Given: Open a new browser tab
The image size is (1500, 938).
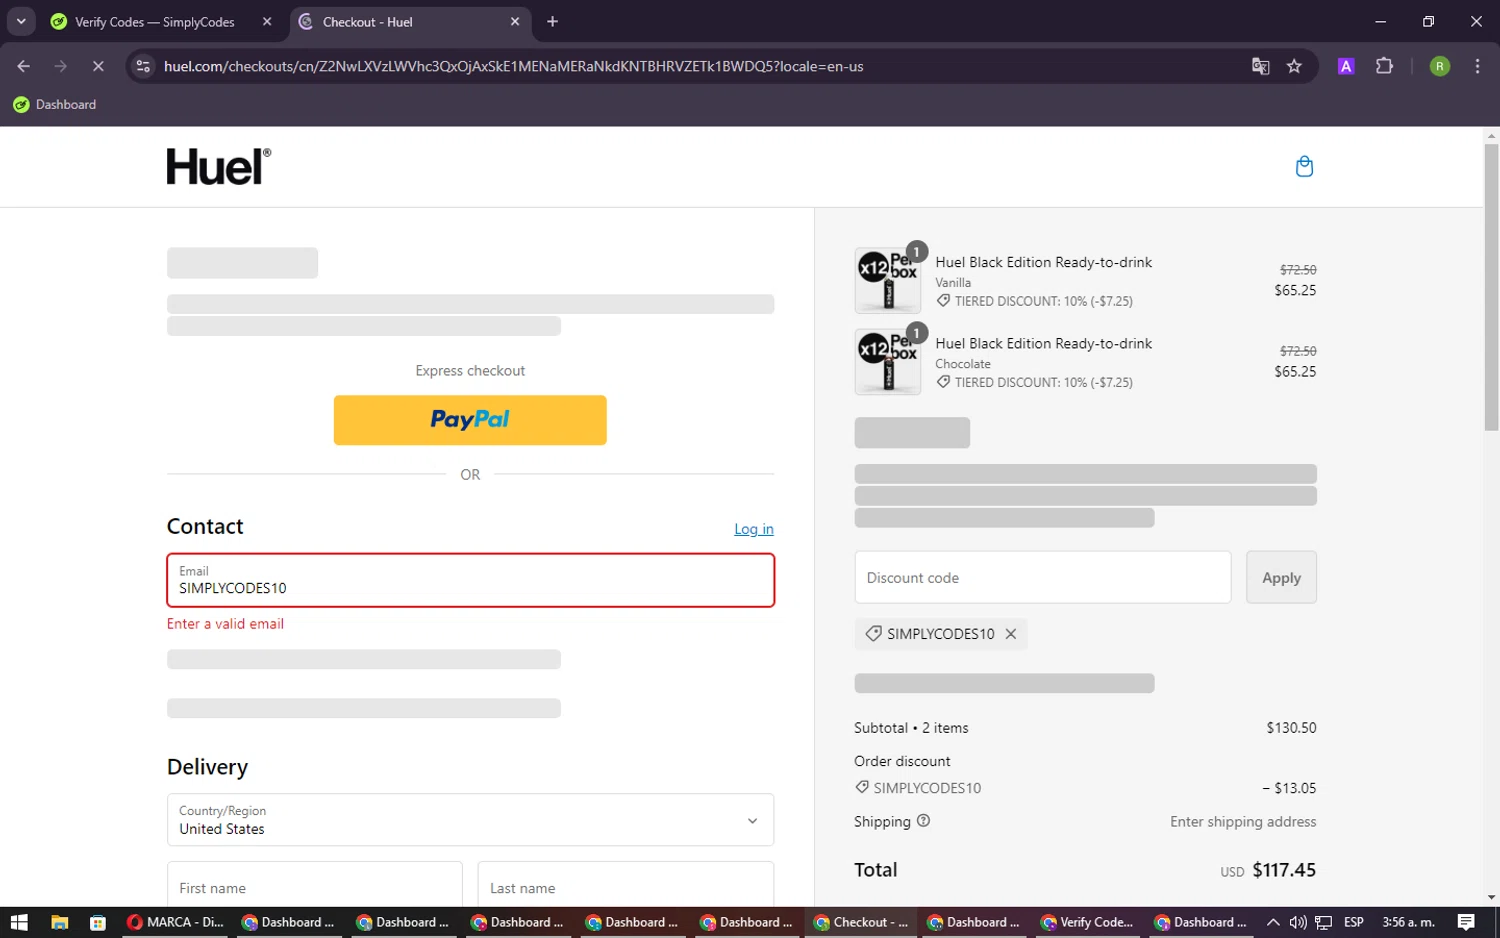Looking at the screenshot, I should [x=552, y=22].
